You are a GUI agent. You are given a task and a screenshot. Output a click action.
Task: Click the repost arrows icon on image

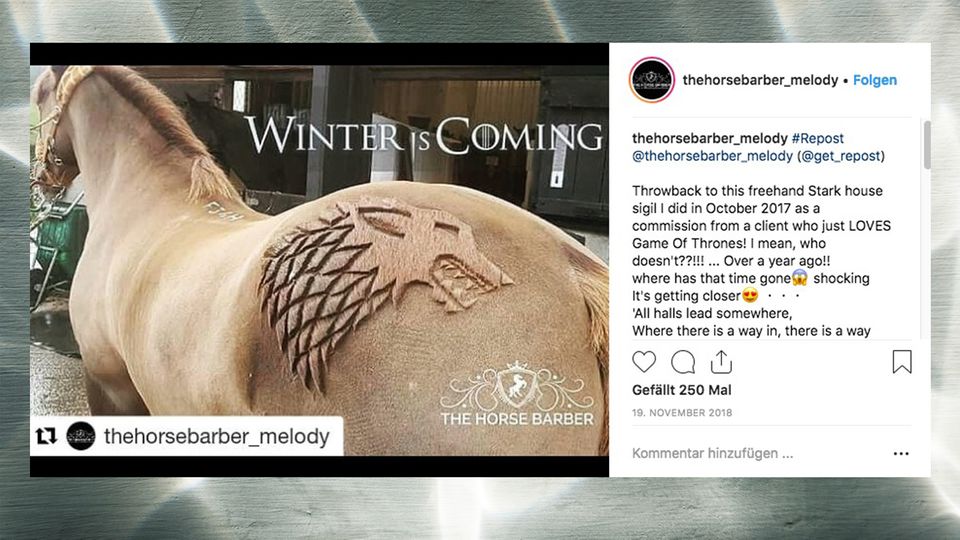click(47, 436)
